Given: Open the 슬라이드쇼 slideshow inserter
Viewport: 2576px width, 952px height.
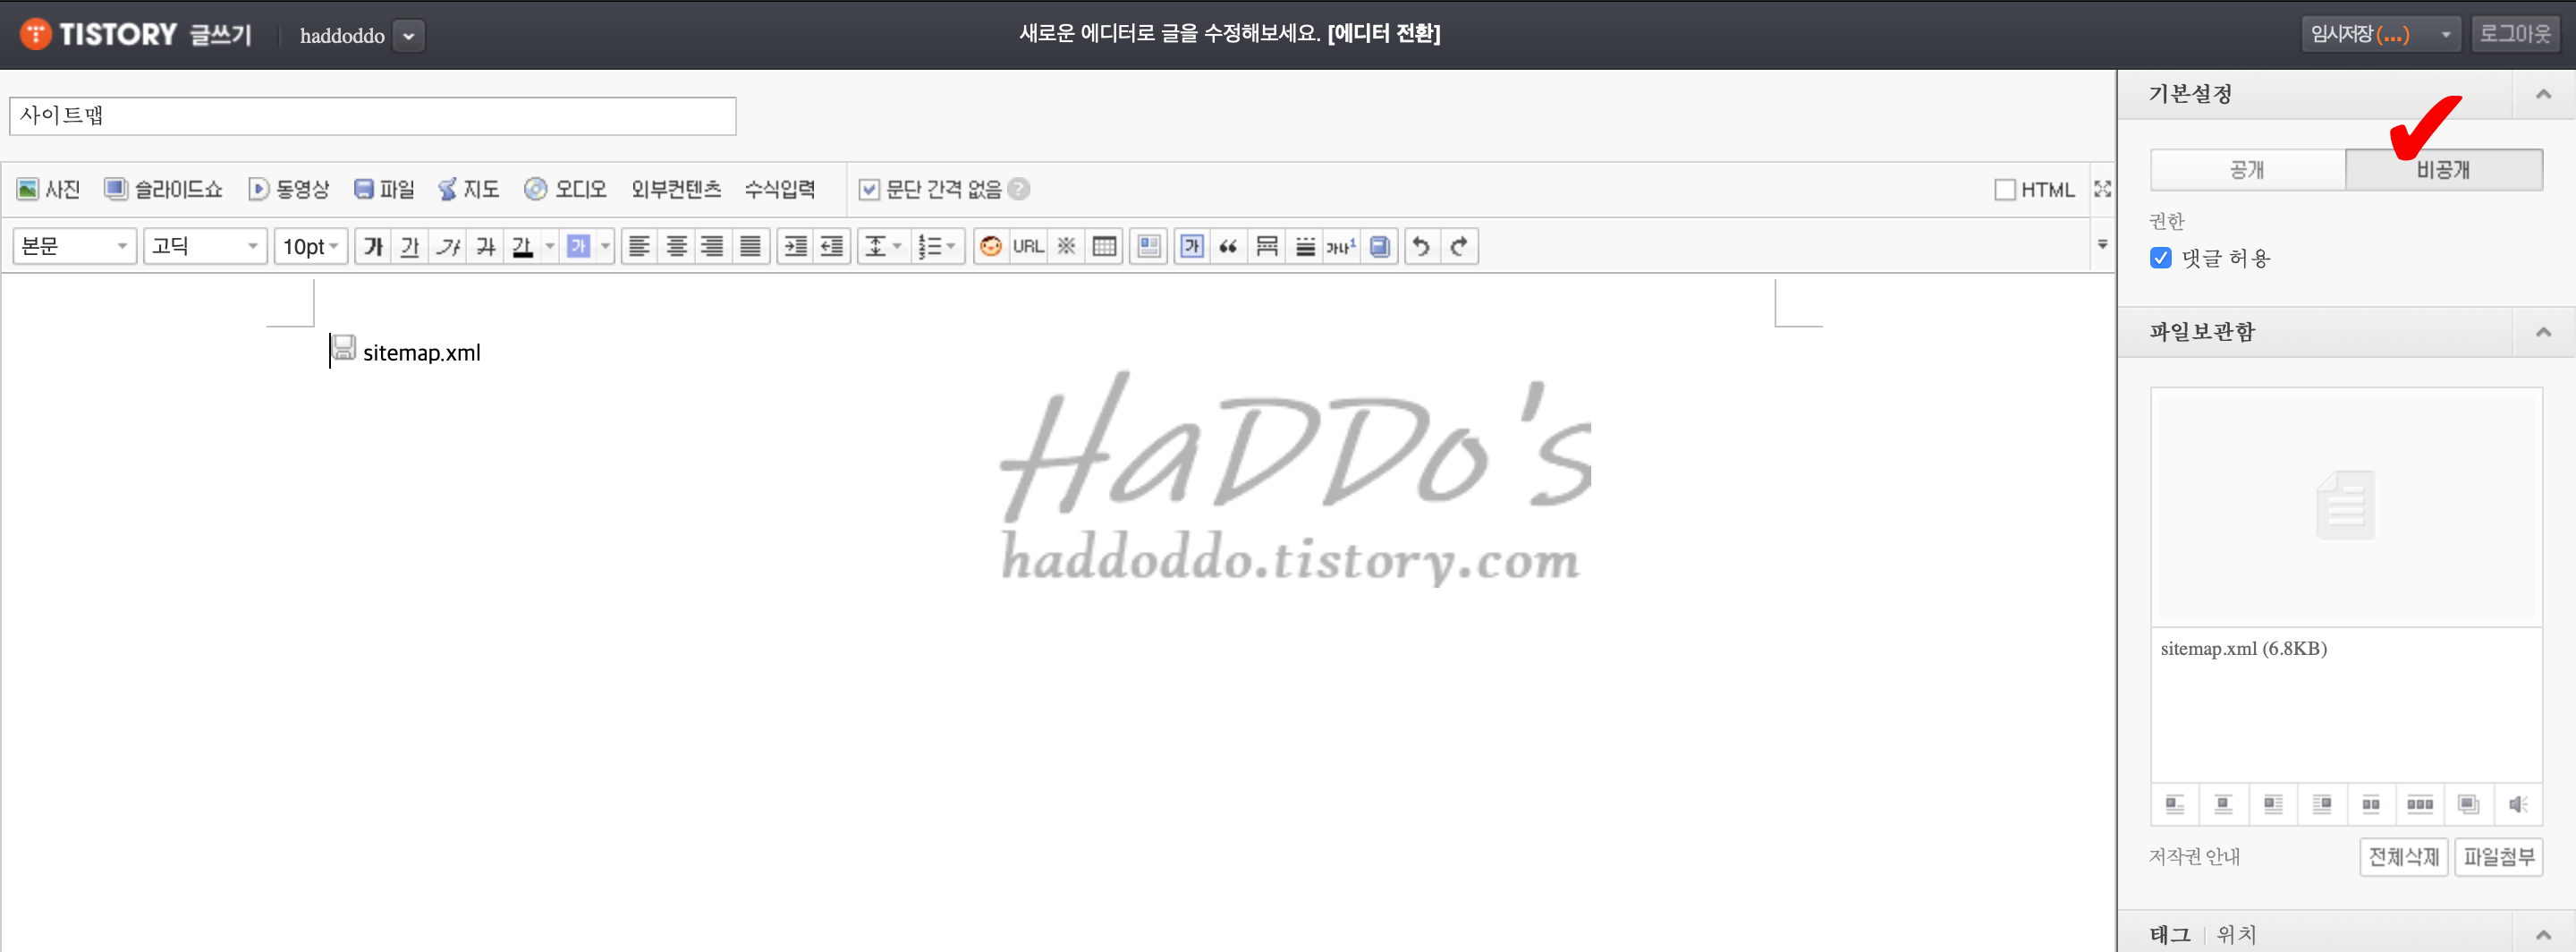Looking at the screenshot, I should pos(164,189).
